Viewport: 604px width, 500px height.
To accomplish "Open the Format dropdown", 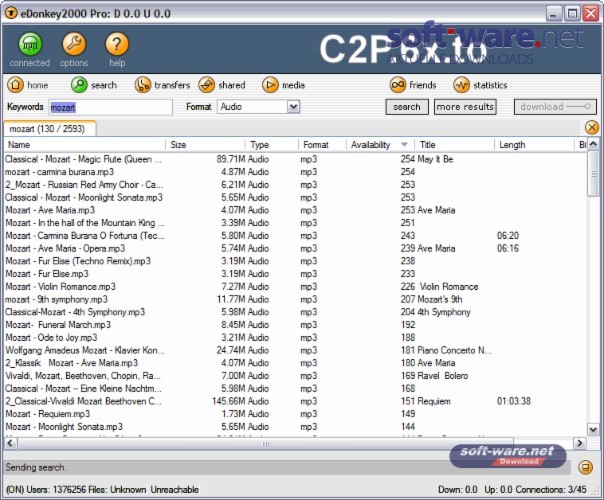I will (293, 107).
